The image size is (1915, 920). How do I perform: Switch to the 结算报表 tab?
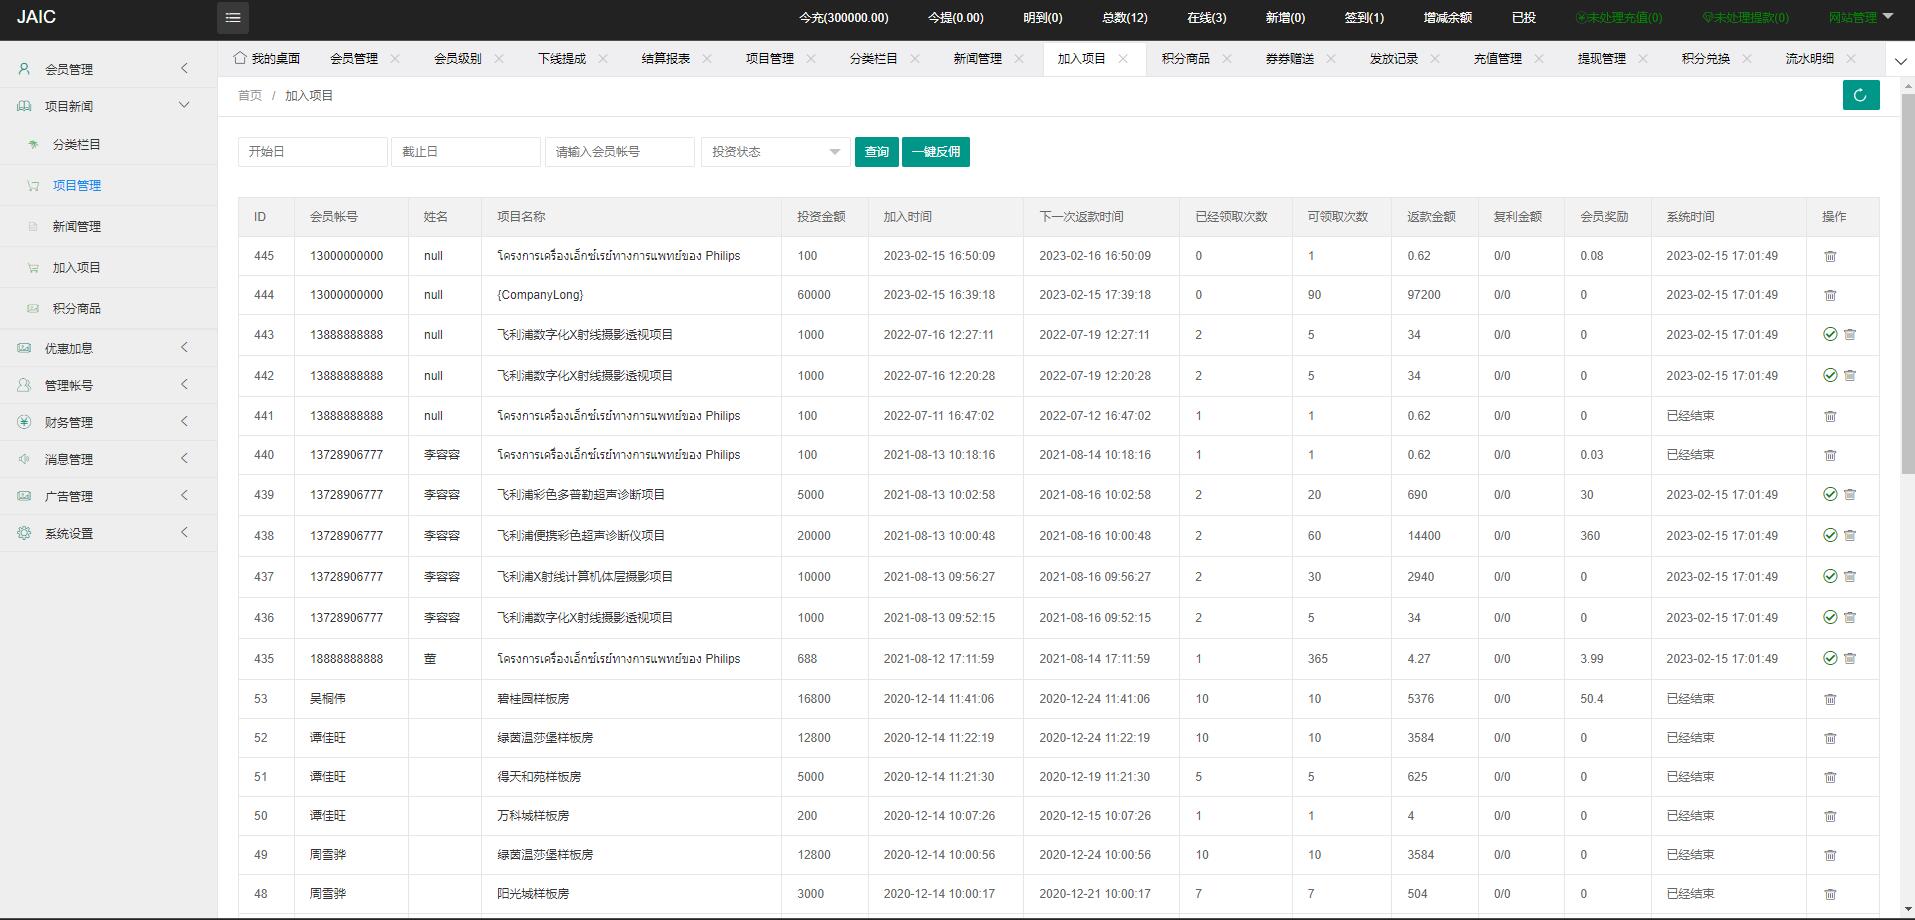665,59
